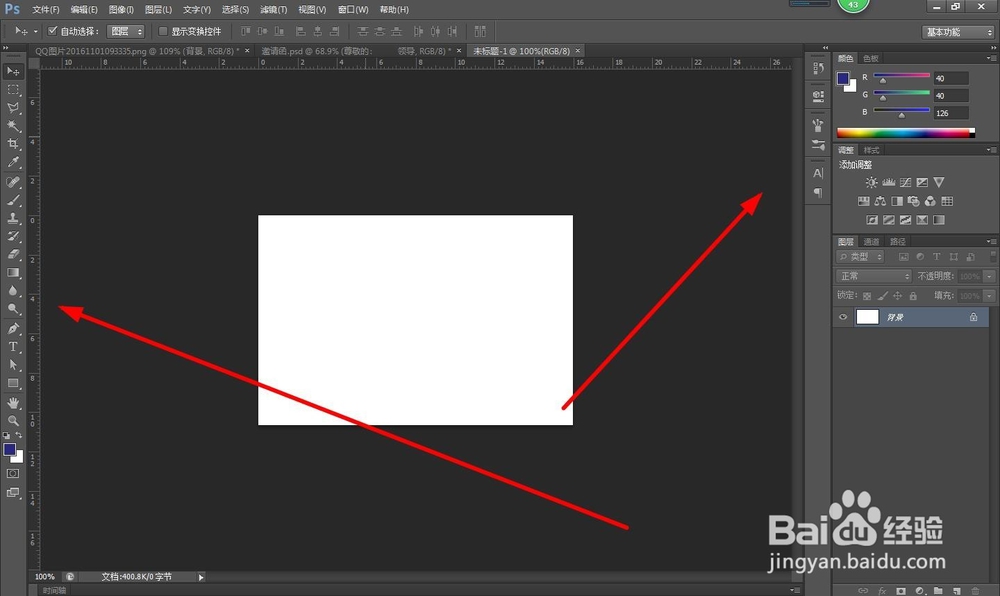This screenshot has width=1000, height=596.
Task: Open the 基本功能 workspace dropdown
Action: point(959,32)
